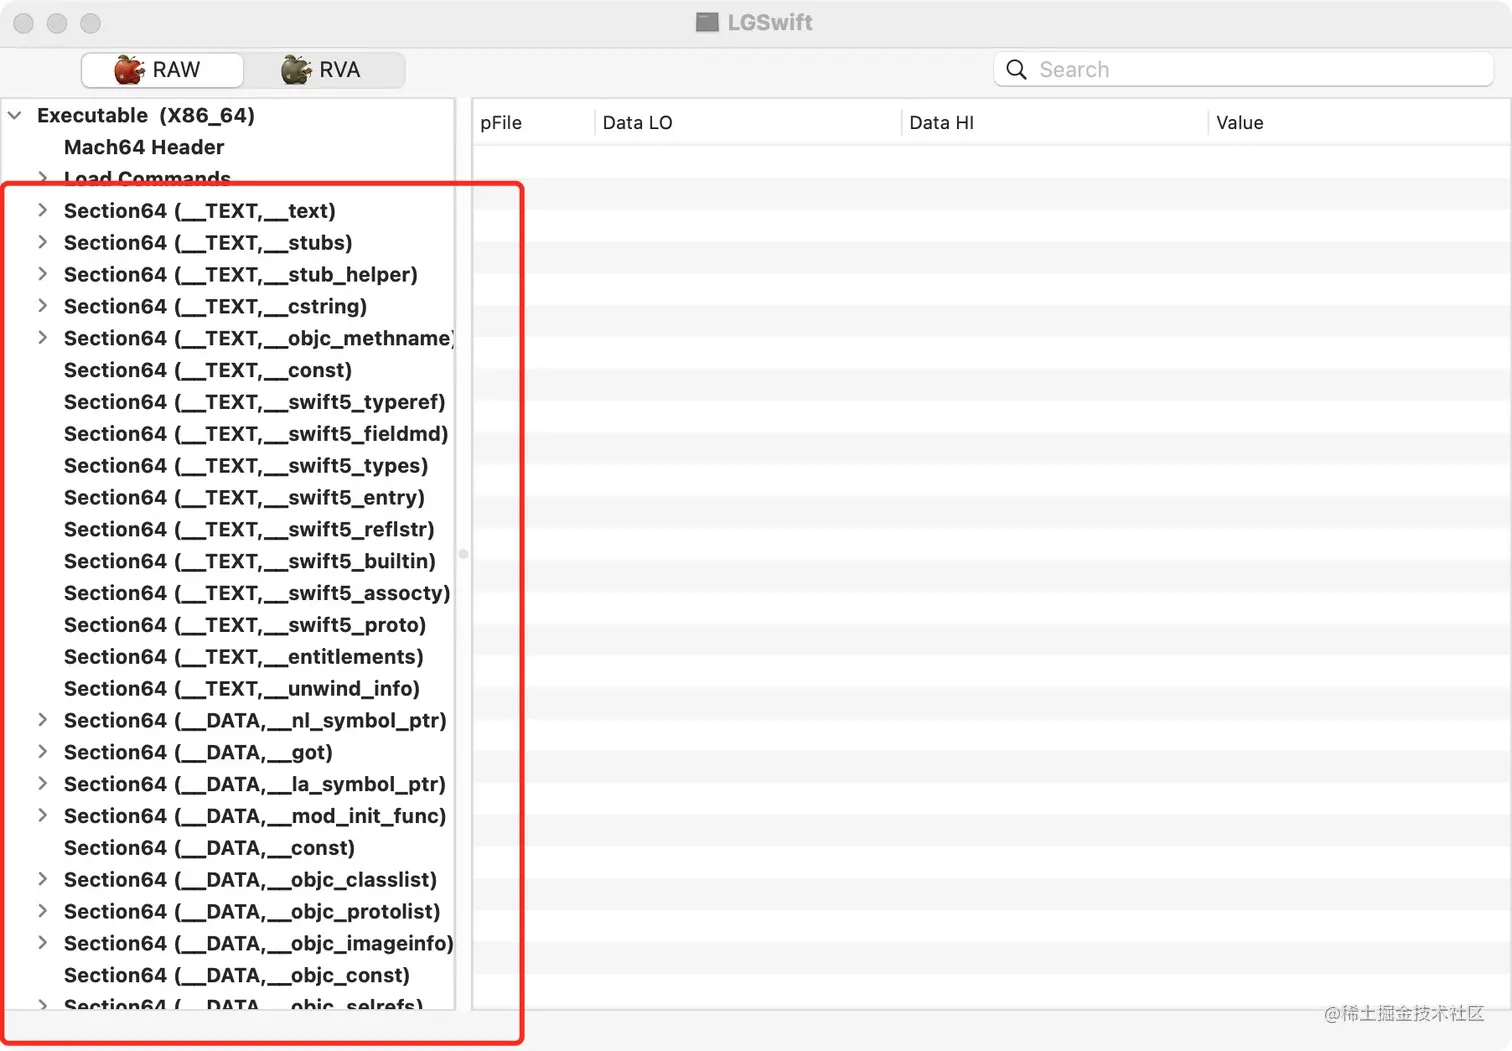This screenshot has width=1512, height=1051.
Task: Select Mach64 Header in the tree
Action: point(229,147)
